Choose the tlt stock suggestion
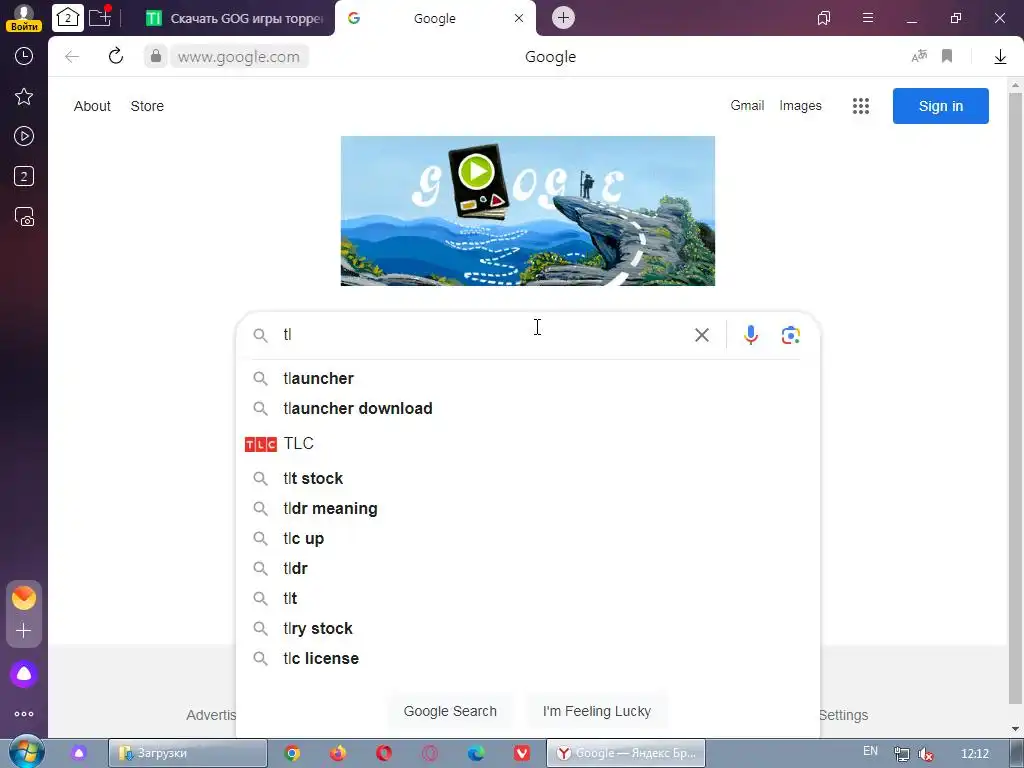1024x768 pixels. point(527,478)
